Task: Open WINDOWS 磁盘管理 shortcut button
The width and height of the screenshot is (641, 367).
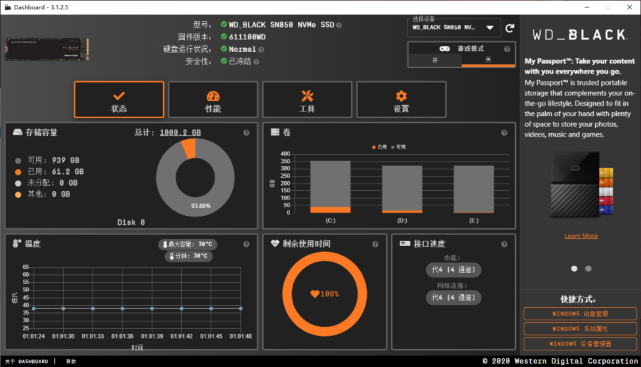Action: (580, 314)
